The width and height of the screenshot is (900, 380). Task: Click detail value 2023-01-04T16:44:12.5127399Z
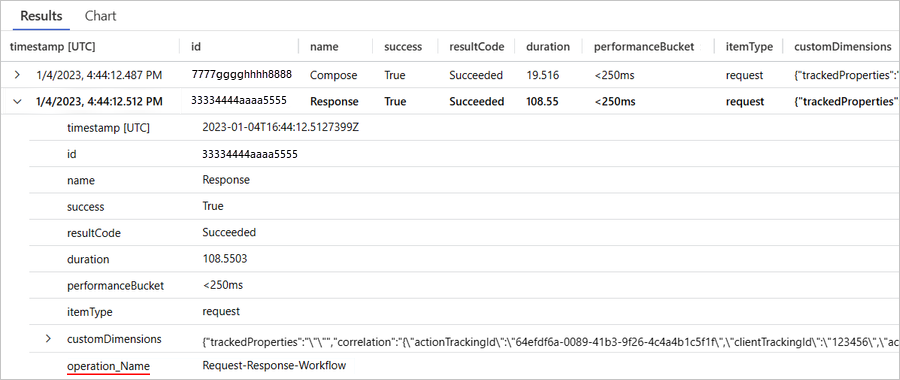[x=281, y=127]
